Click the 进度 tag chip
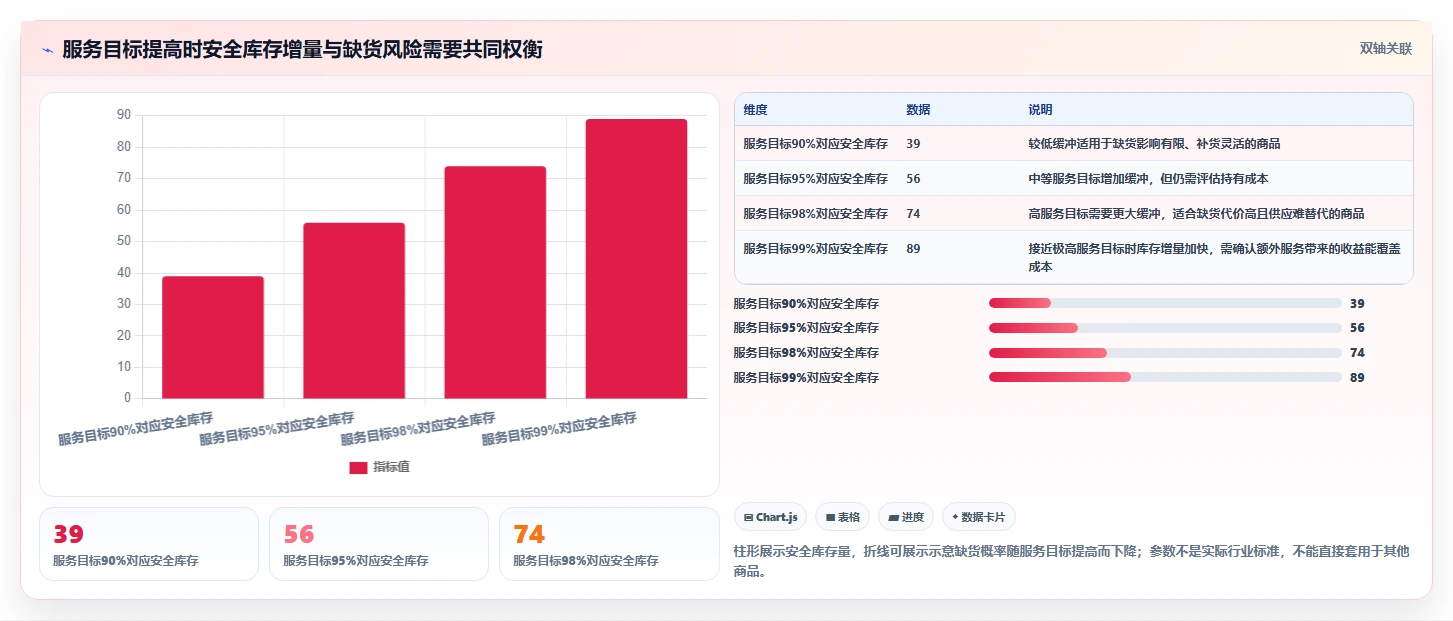 pyautogui.click(x=906, y=517)
